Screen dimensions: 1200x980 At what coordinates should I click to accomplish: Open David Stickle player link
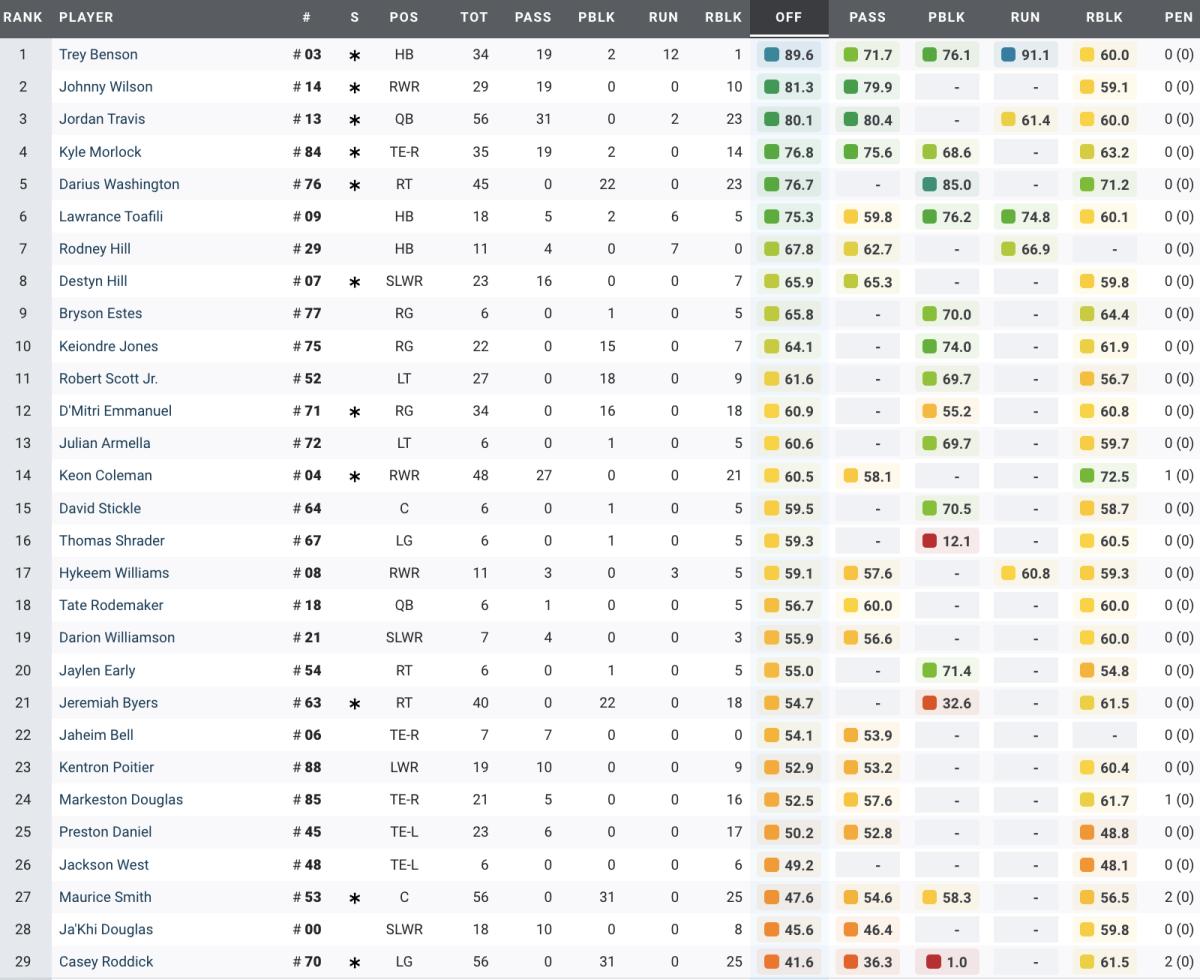100,508
